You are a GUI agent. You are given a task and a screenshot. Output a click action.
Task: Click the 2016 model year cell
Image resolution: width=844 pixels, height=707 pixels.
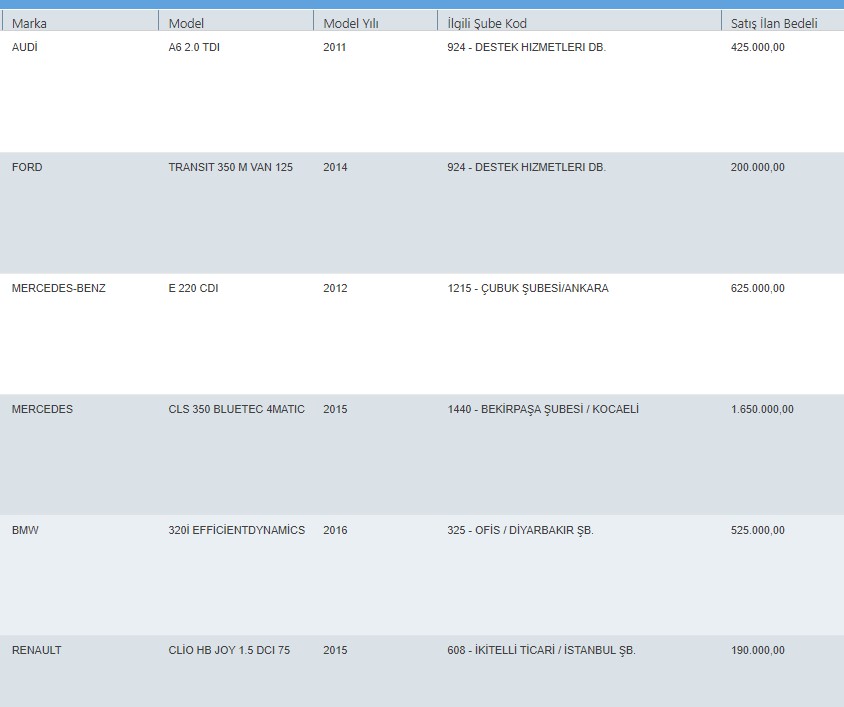tap(335, 530)
